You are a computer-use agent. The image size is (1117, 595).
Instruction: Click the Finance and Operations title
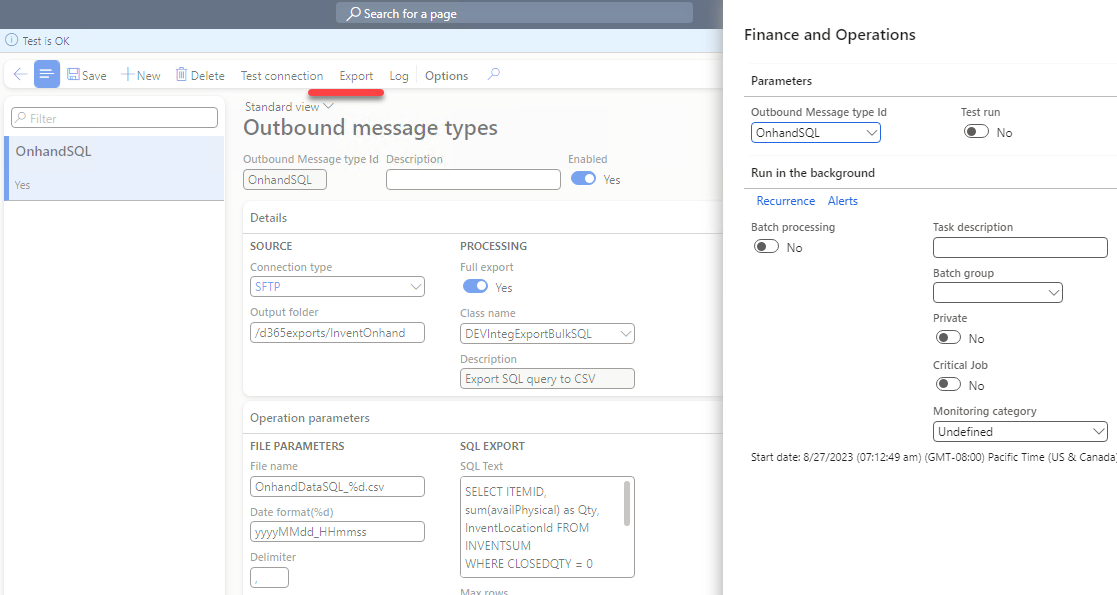[x=830, y=35]
